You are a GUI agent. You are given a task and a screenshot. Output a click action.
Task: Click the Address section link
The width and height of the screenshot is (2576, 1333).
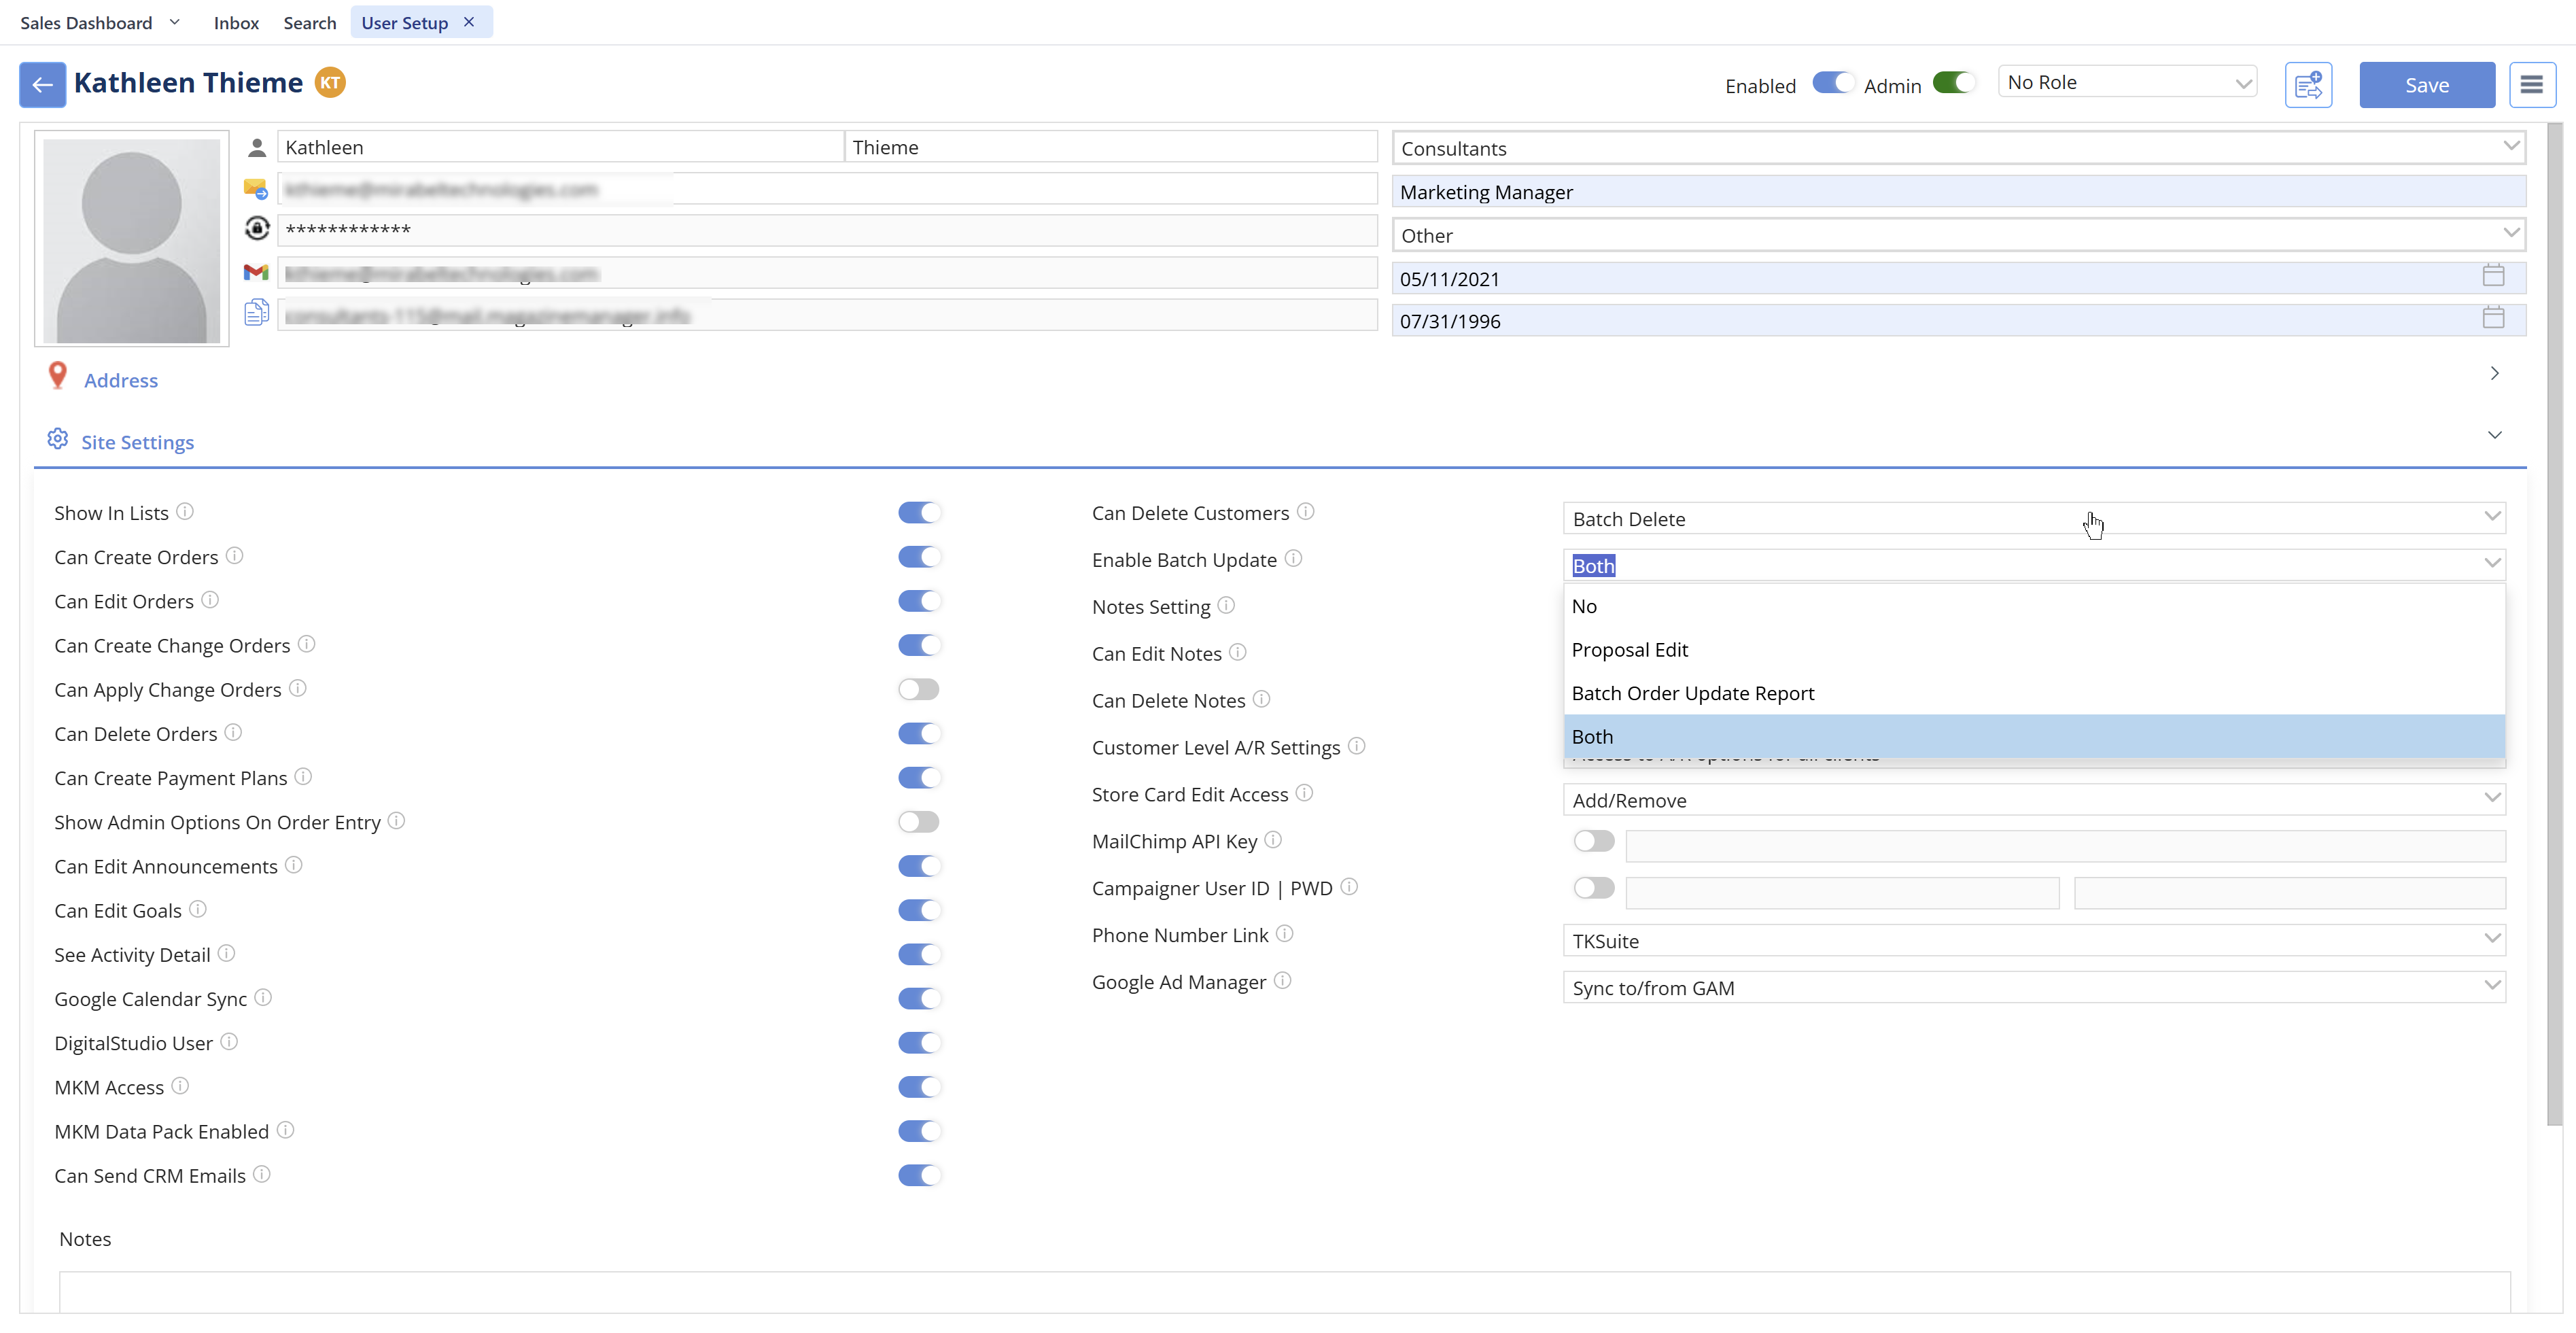point(121,380)
